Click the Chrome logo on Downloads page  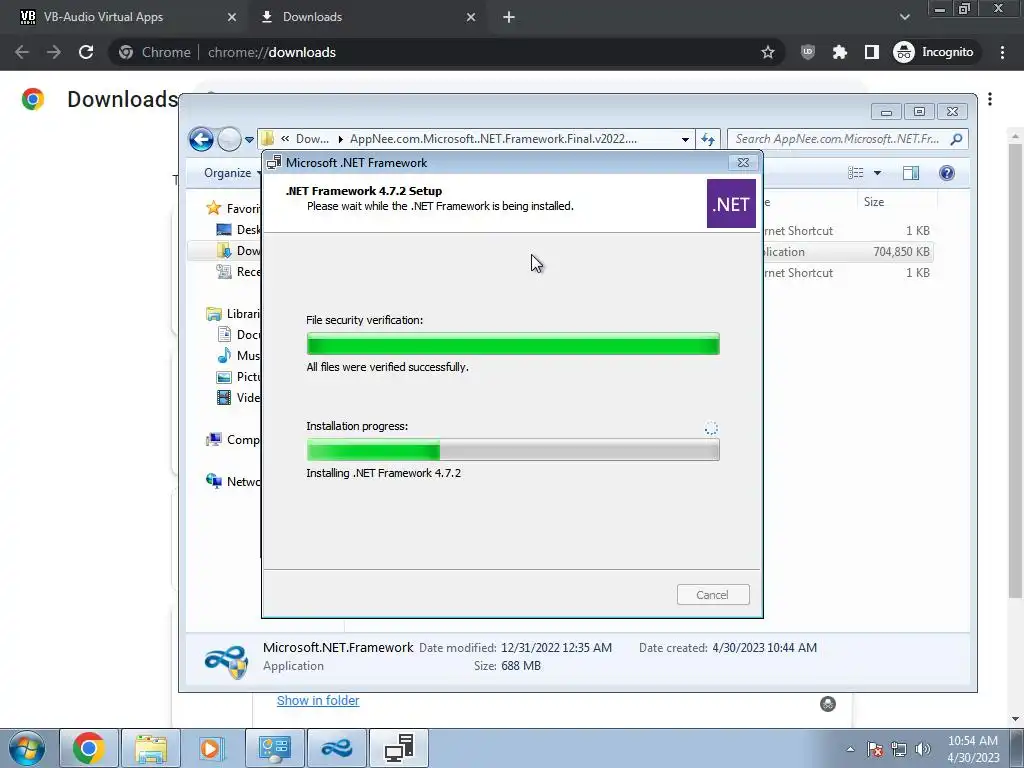point(33,99)
